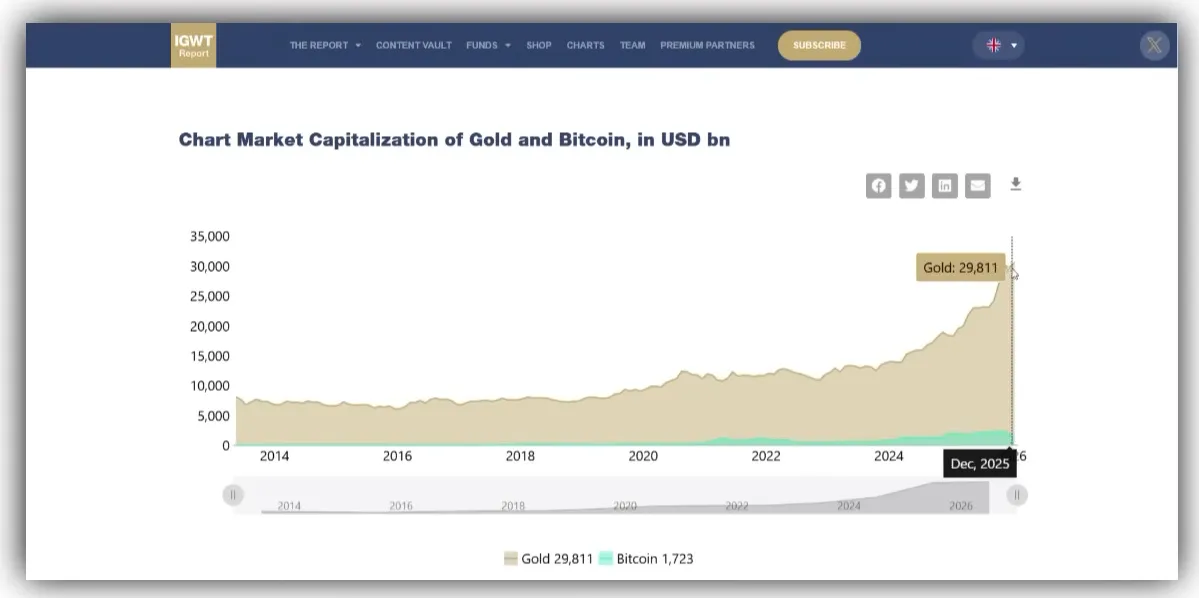Toggle Bitcoin series in chart legend
The image size is (1199, 598).
click(x=646, y=559)
